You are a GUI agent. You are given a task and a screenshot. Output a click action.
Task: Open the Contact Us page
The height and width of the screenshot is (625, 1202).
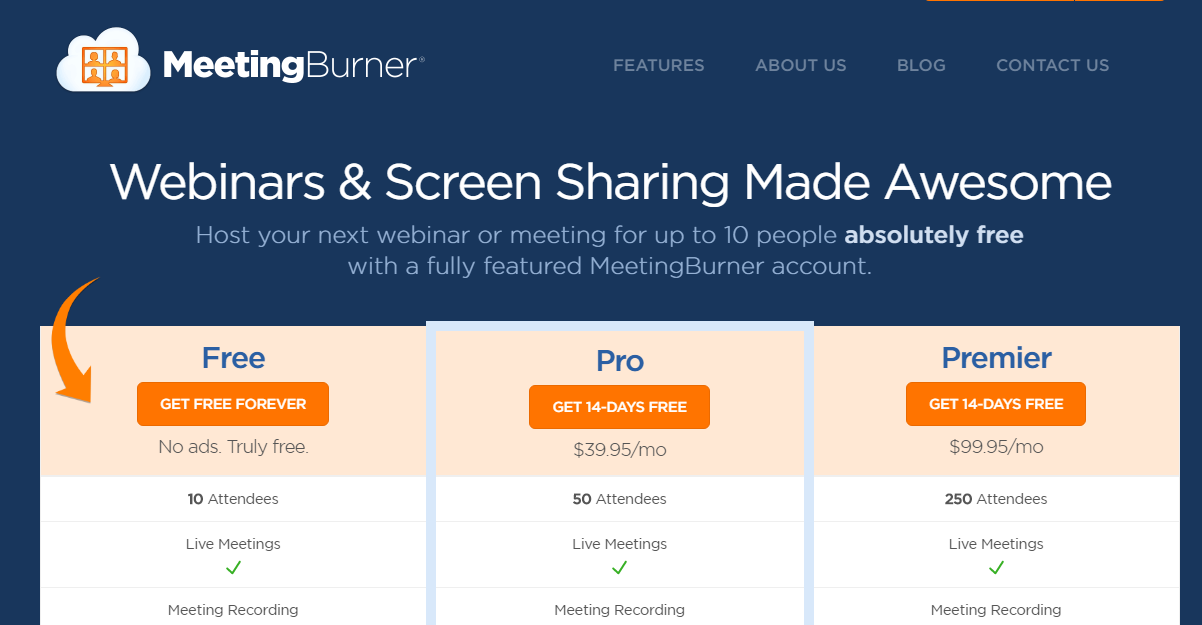[x=1053, y=65]
